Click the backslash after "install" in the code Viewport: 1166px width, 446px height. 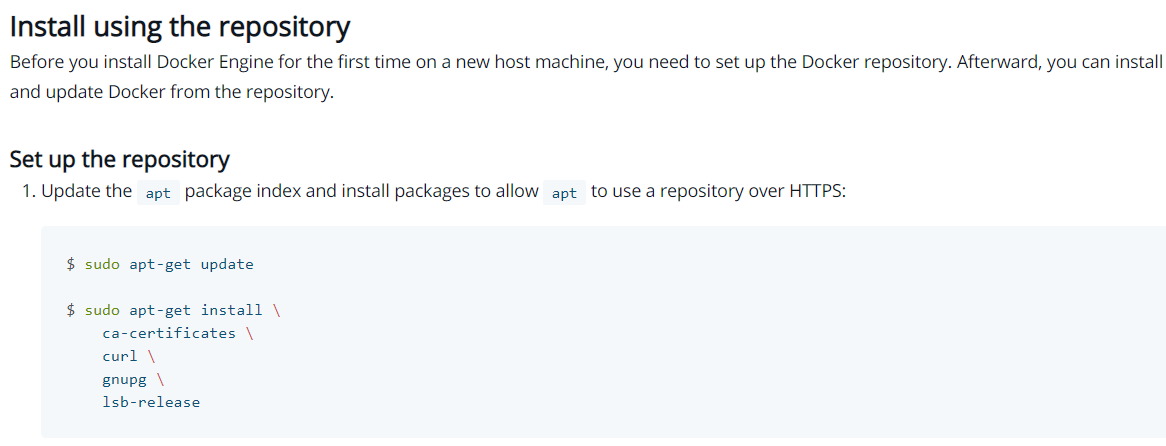pyautogui.click(x=276, y=310)
